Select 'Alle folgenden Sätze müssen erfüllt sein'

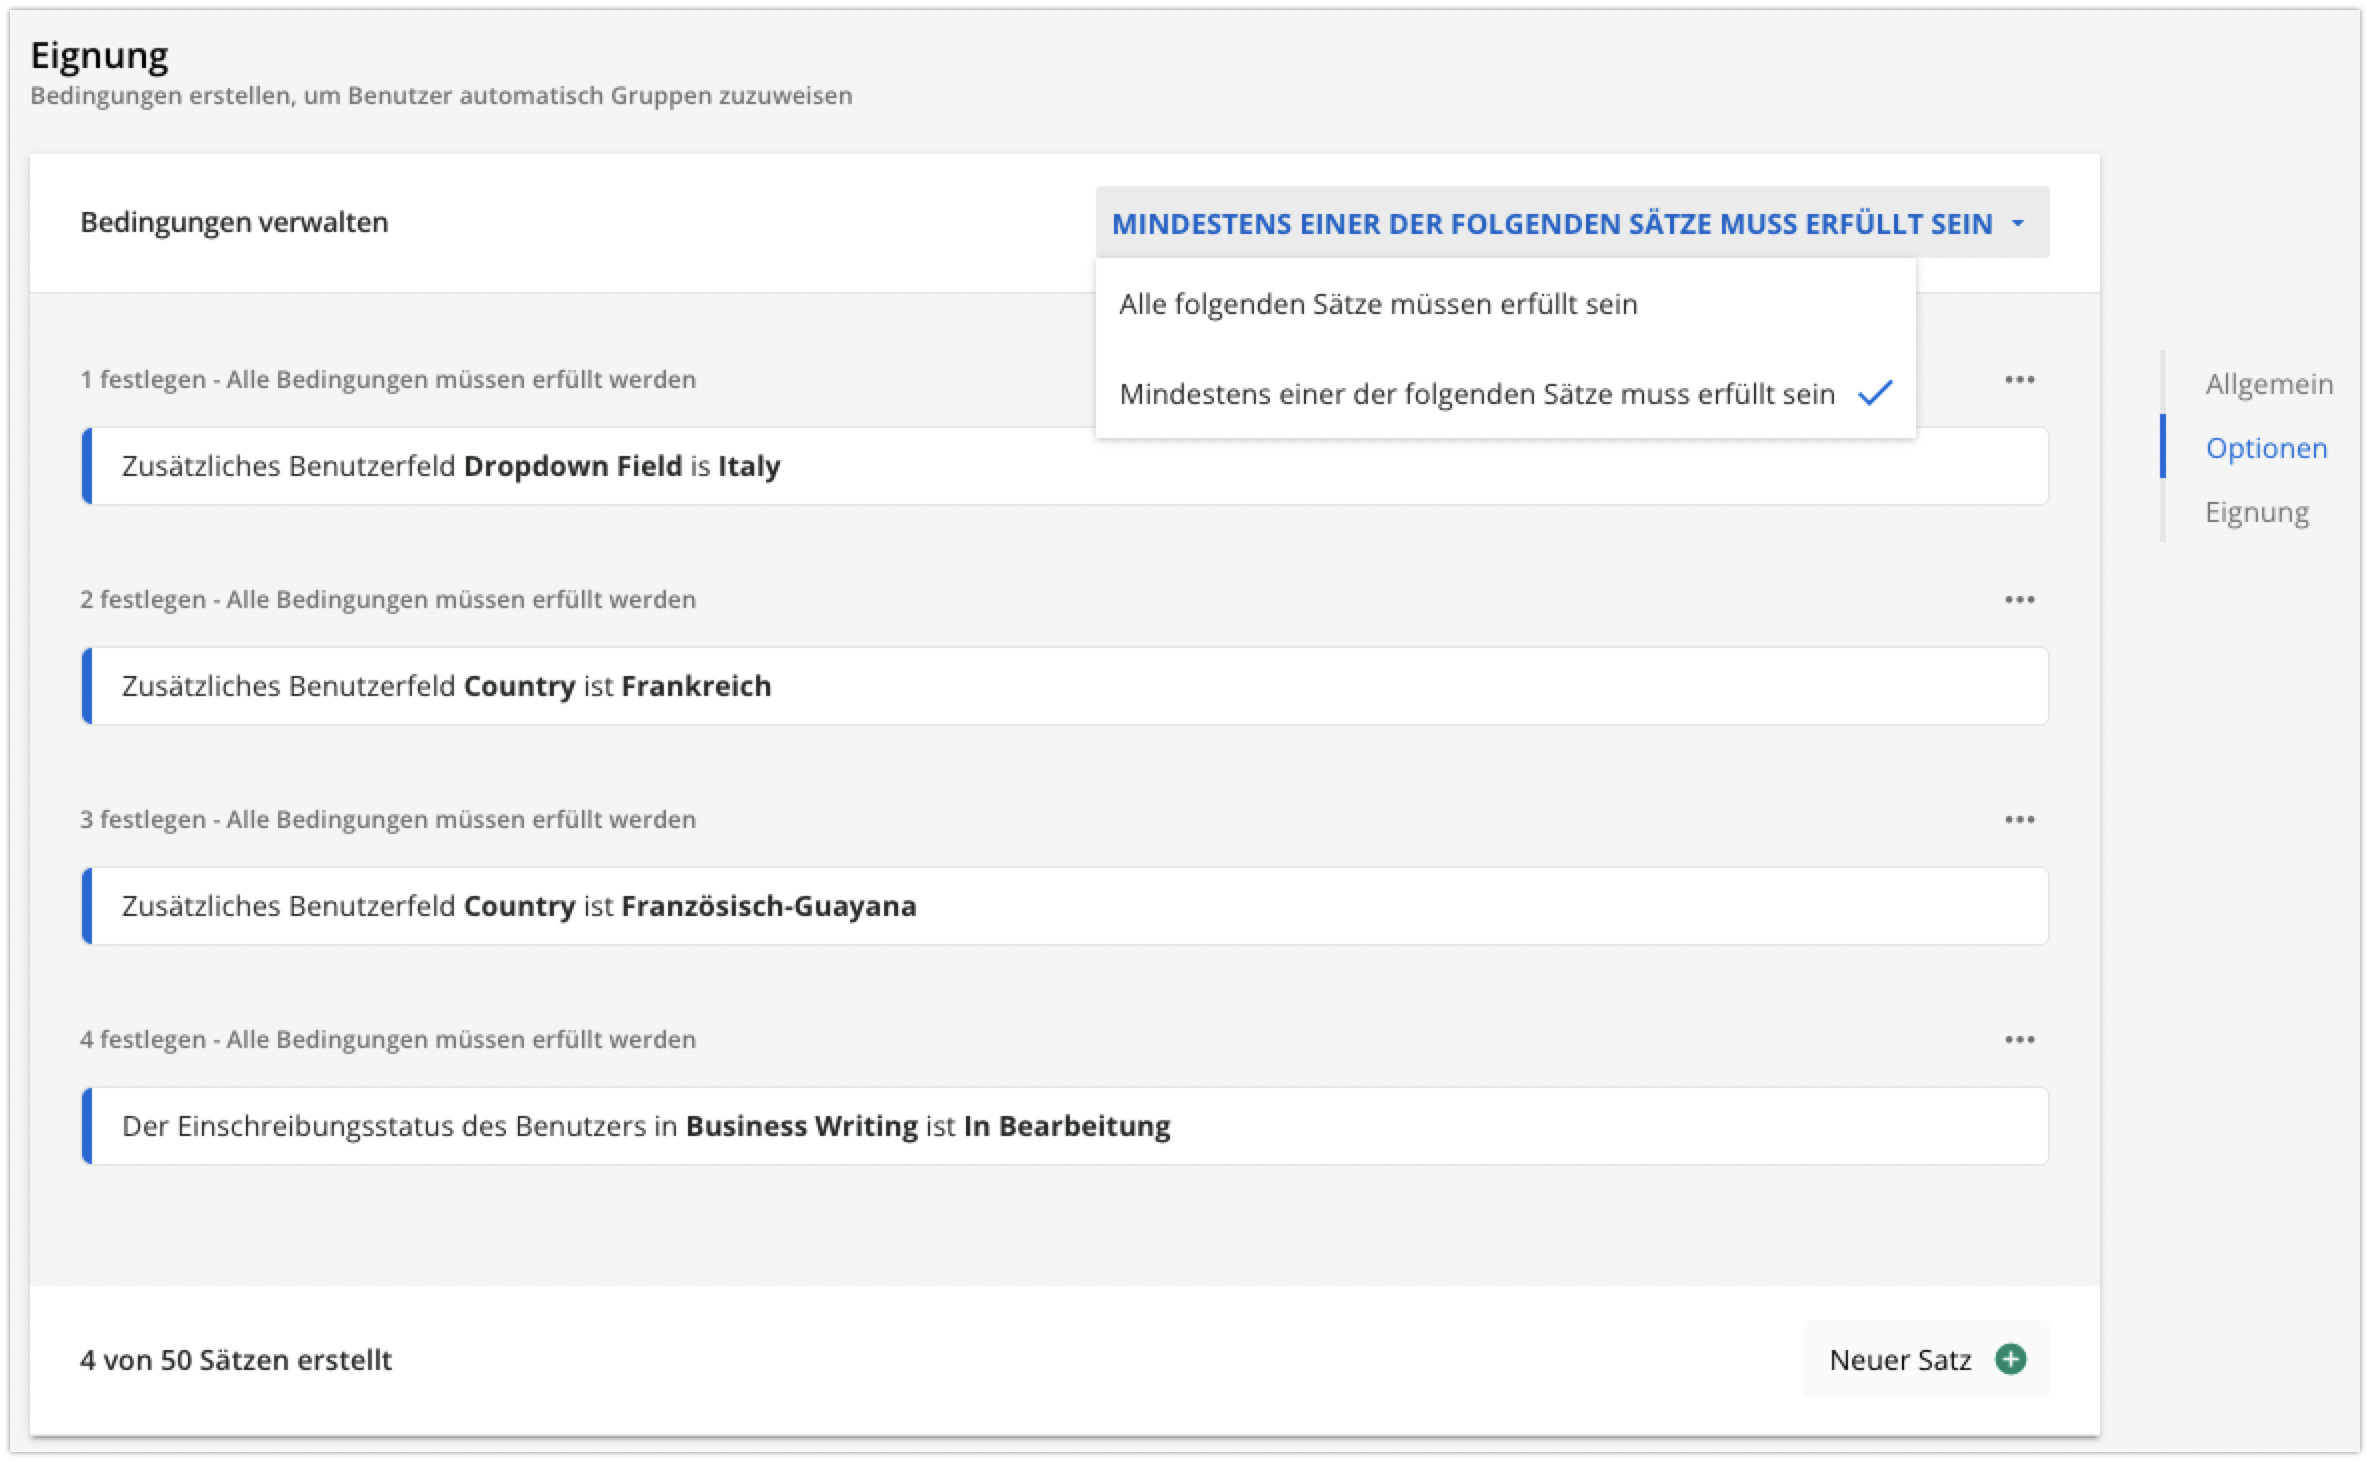click(1378, 304)
